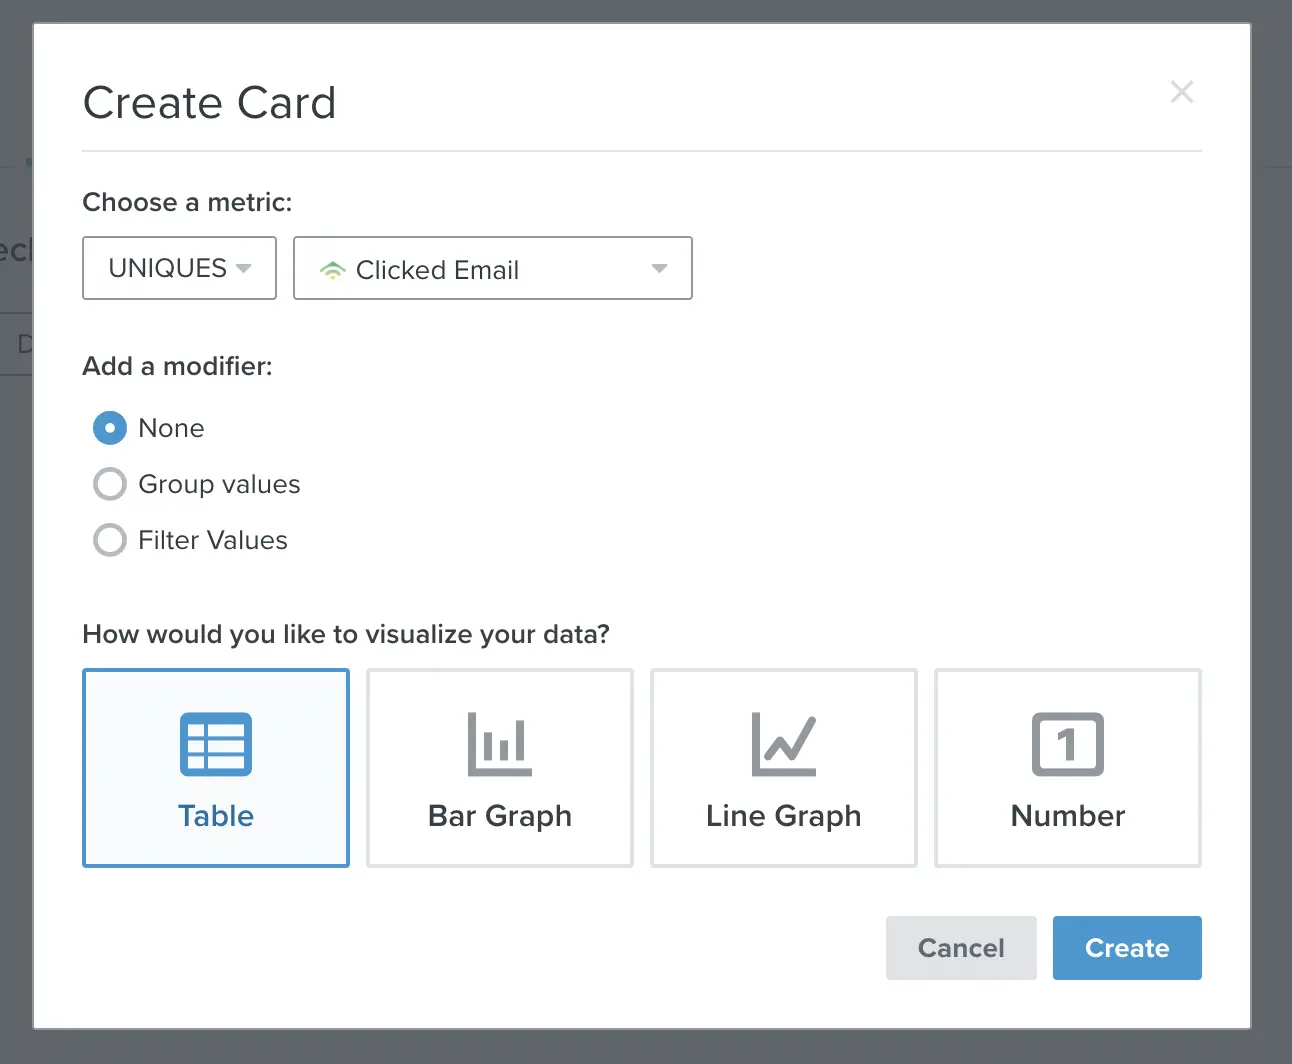Select the None modifier radio button
The height and width of the screenshot is (1064, 1292).
pyautogui.click(x=110, y=428)
